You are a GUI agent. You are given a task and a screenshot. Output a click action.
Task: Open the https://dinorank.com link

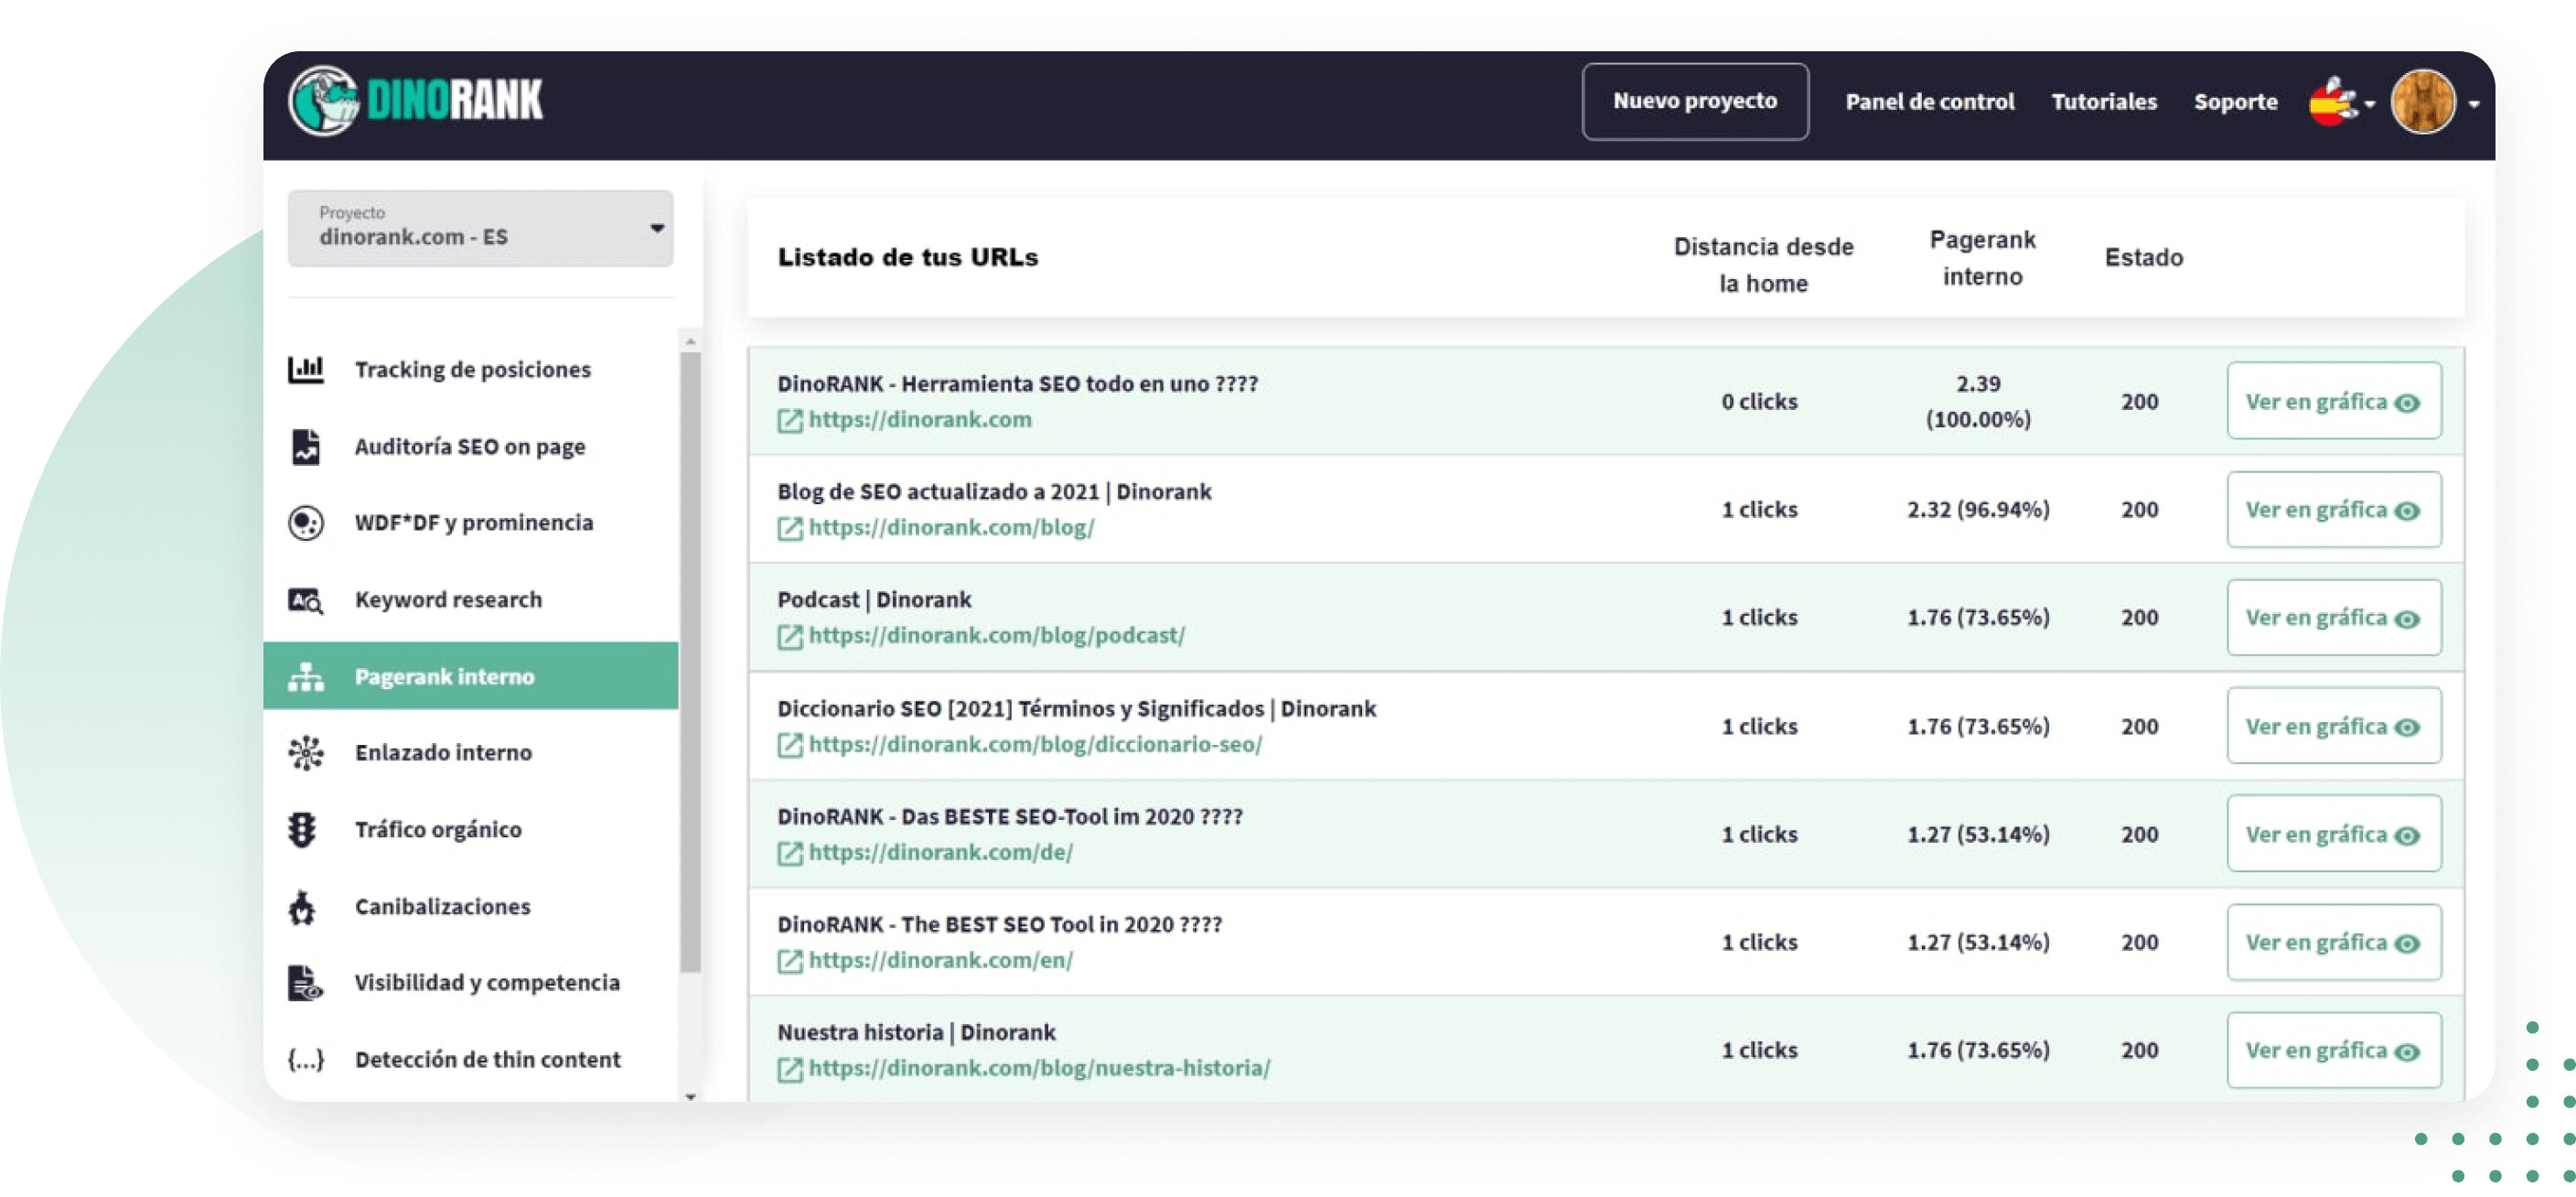tap(920, 420)
